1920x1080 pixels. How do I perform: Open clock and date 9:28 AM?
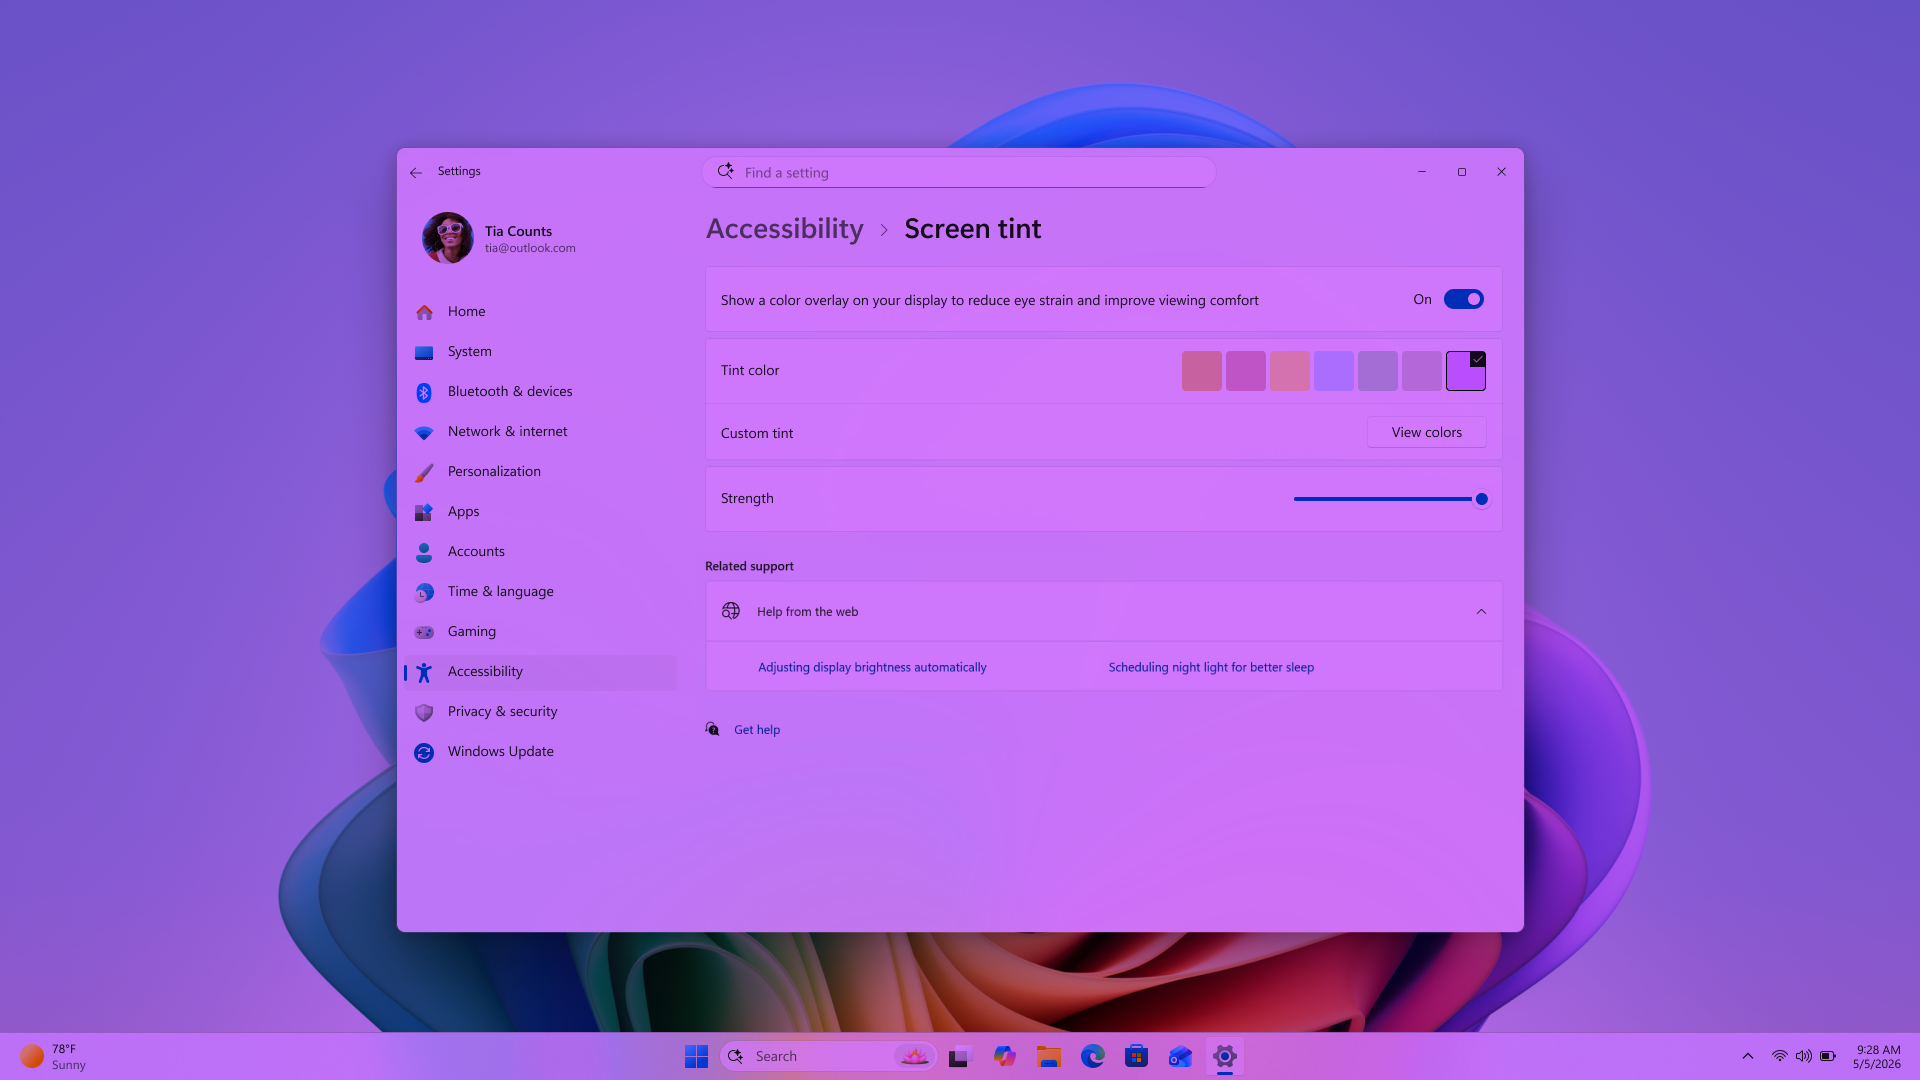tap(1877, 1056)
